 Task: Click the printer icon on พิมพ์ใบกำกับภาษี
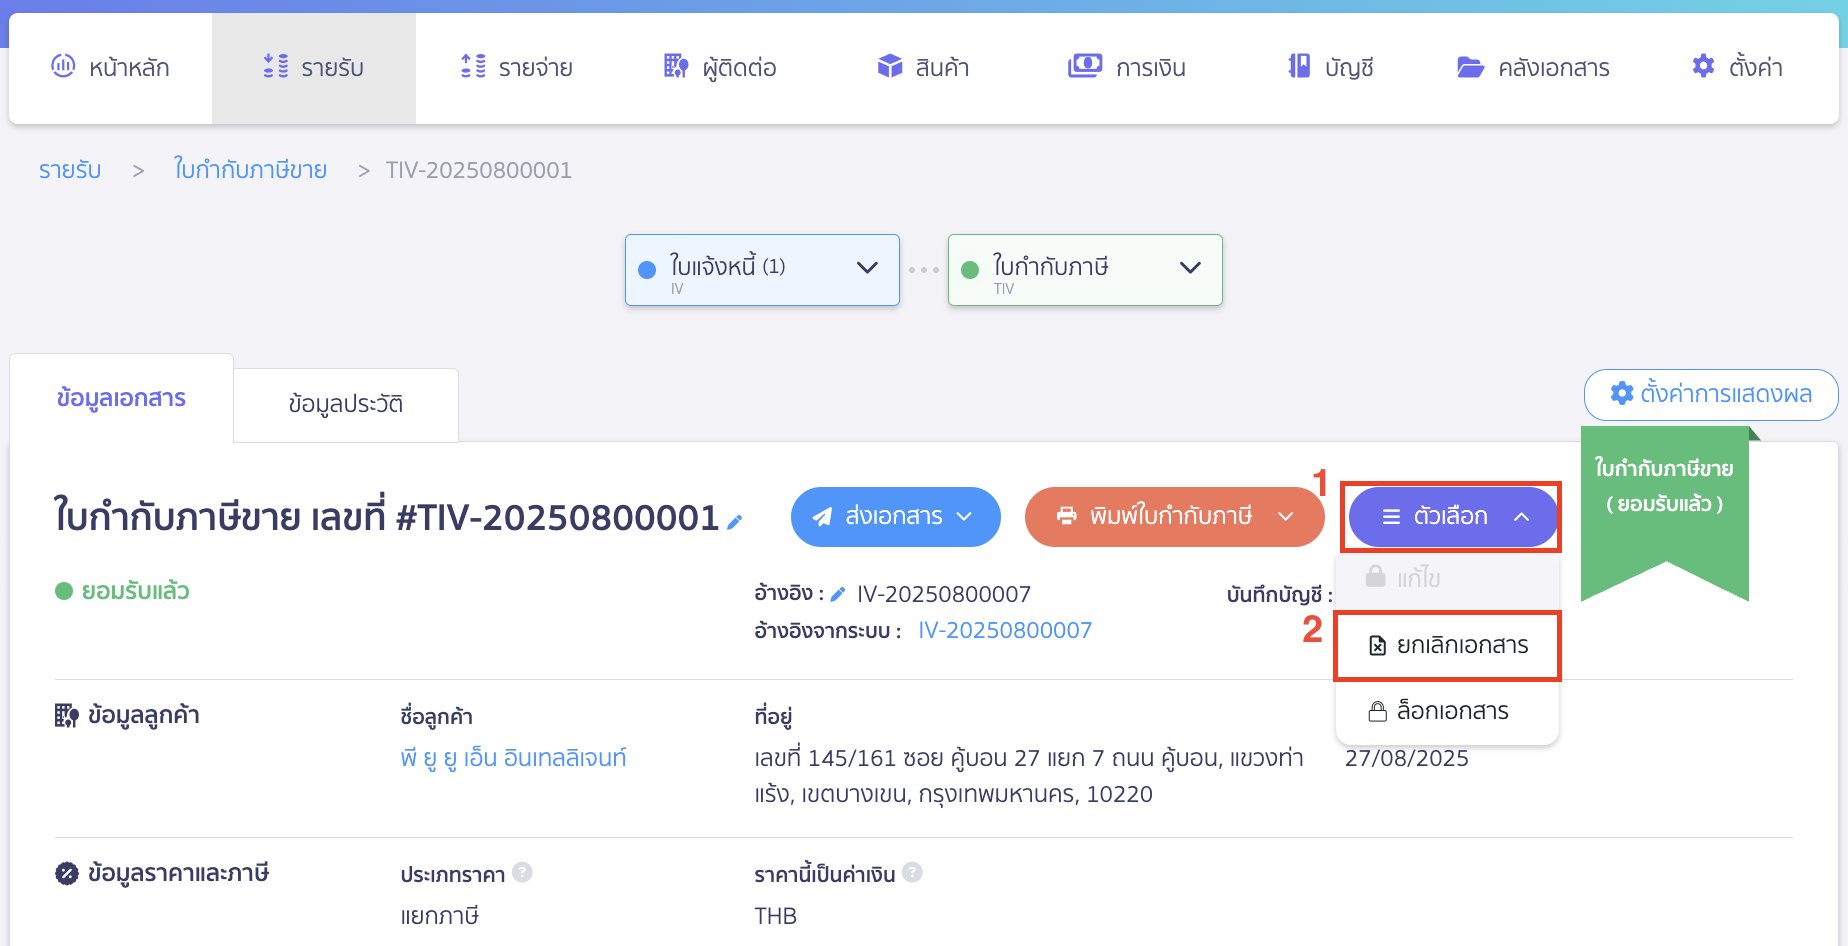1066,516
